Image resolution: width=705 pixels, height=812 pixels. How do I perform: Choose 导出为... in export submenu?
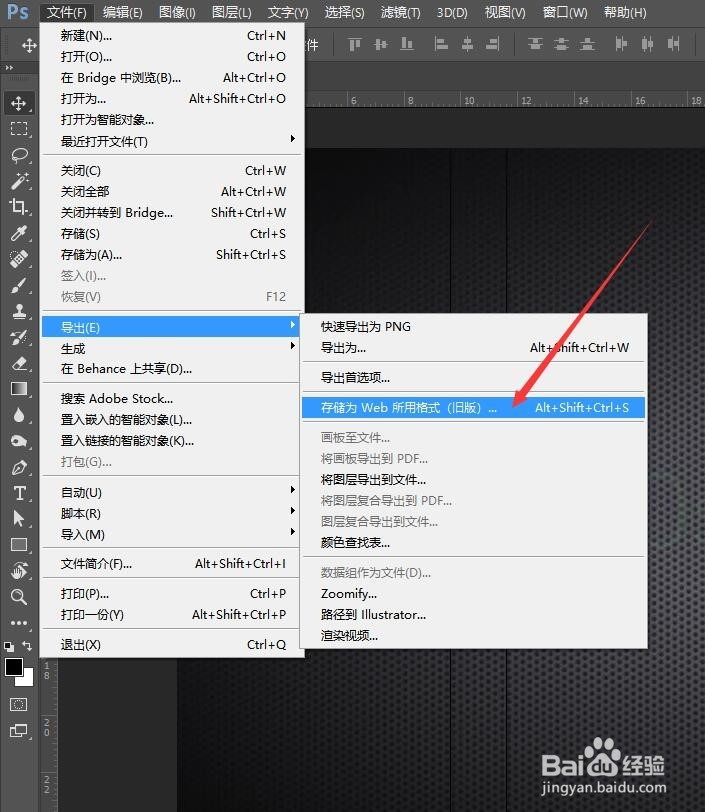coord(473,347)
